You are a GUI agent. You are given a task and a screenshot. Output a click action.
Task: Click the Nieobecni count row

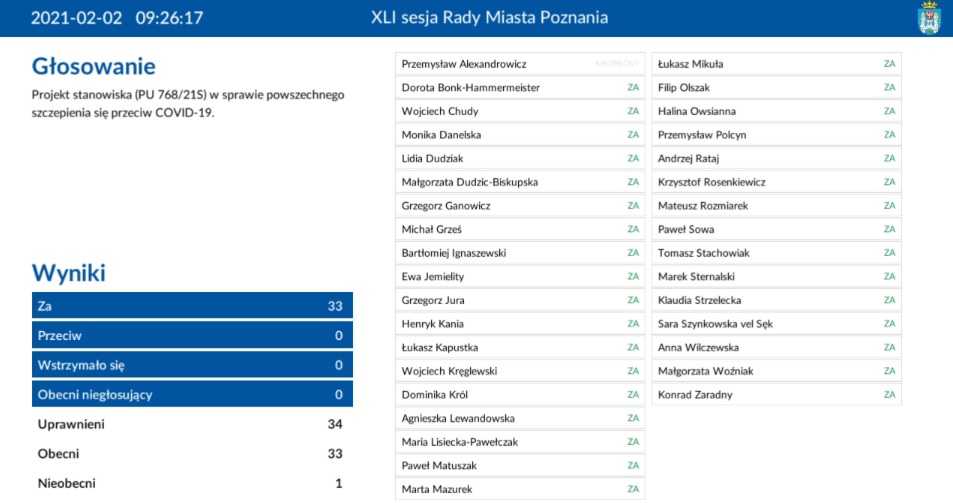[192, 484]
